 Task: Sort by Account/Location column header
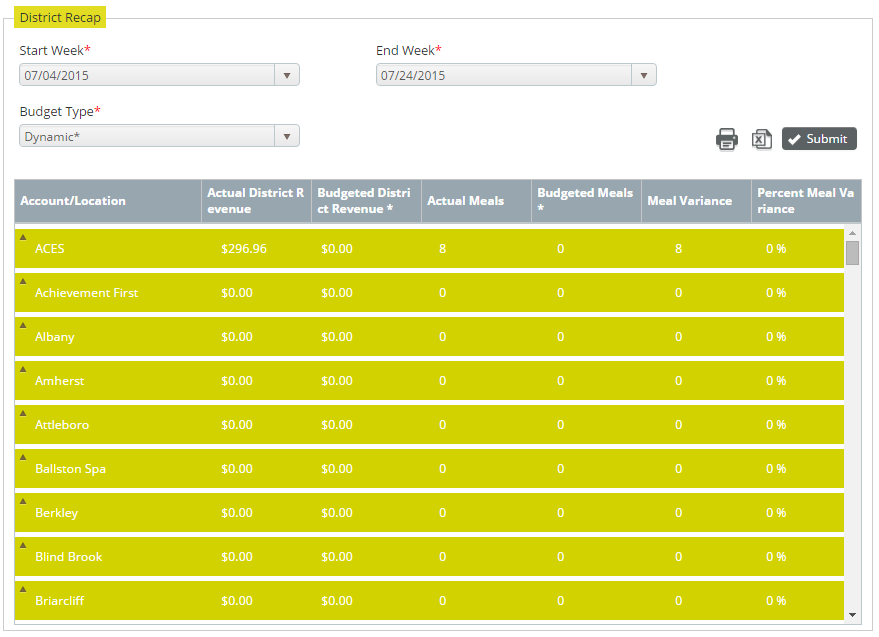(73, 201)
